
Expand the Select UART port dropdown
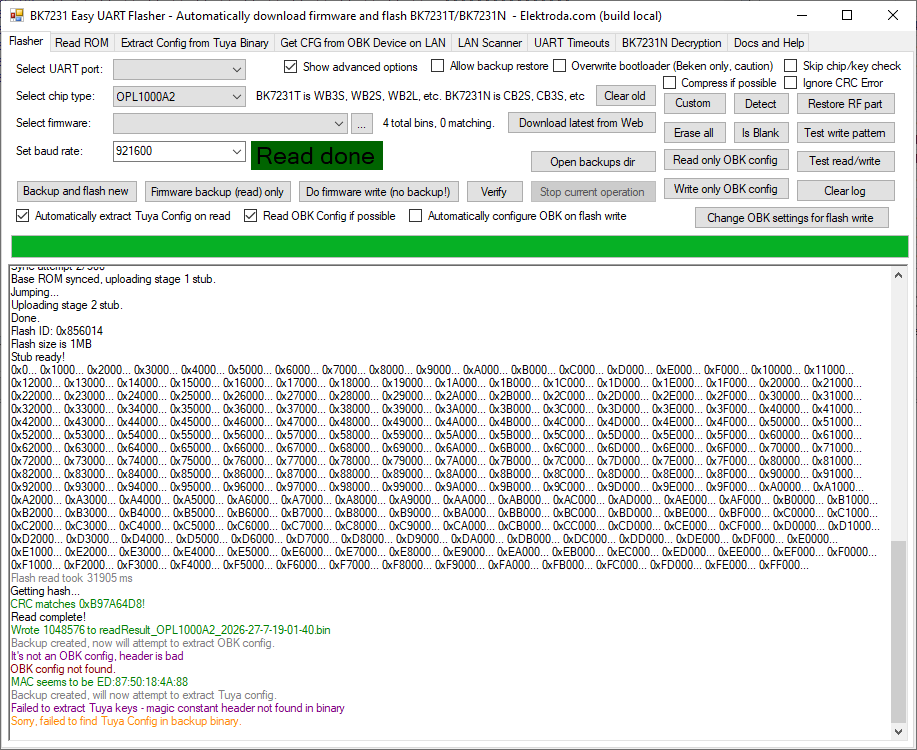tap(179, 69)
